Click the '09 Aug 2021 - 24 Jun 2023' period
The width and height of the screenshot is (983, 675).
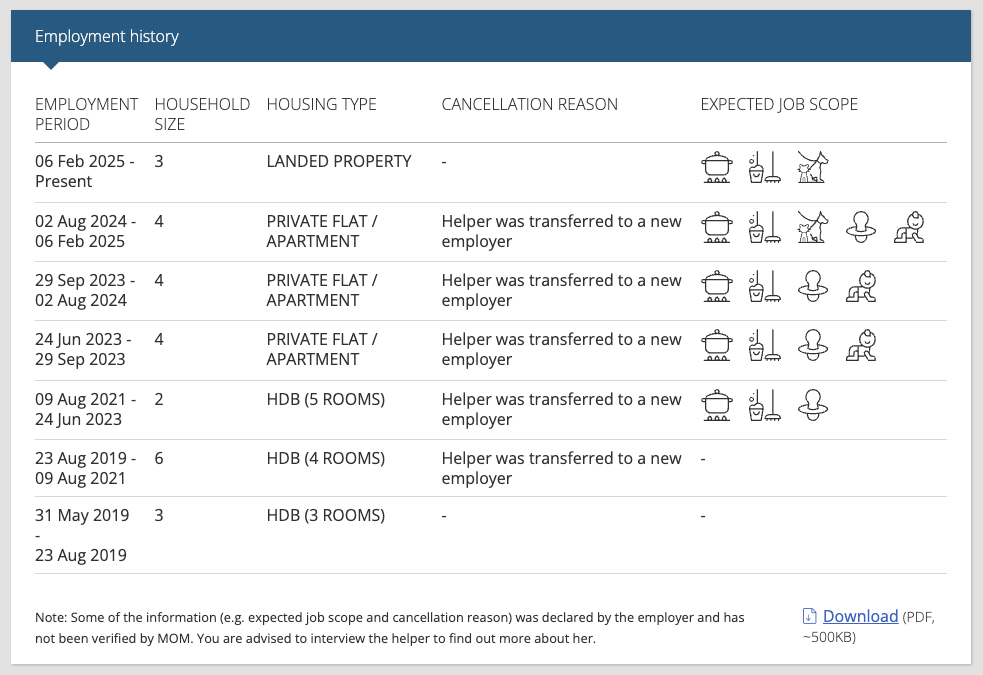point(85,409)
